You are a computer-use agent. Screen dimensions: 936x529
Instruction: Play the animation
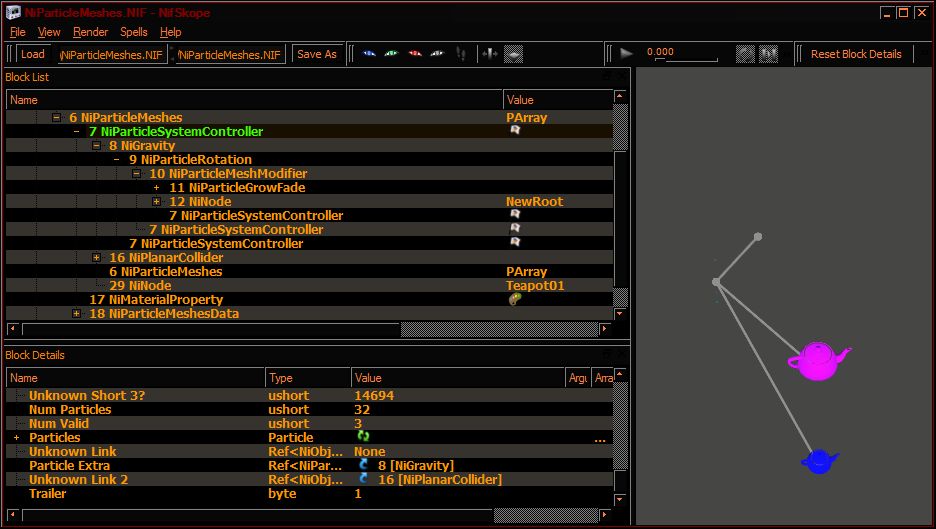click(x=626, y=54)
